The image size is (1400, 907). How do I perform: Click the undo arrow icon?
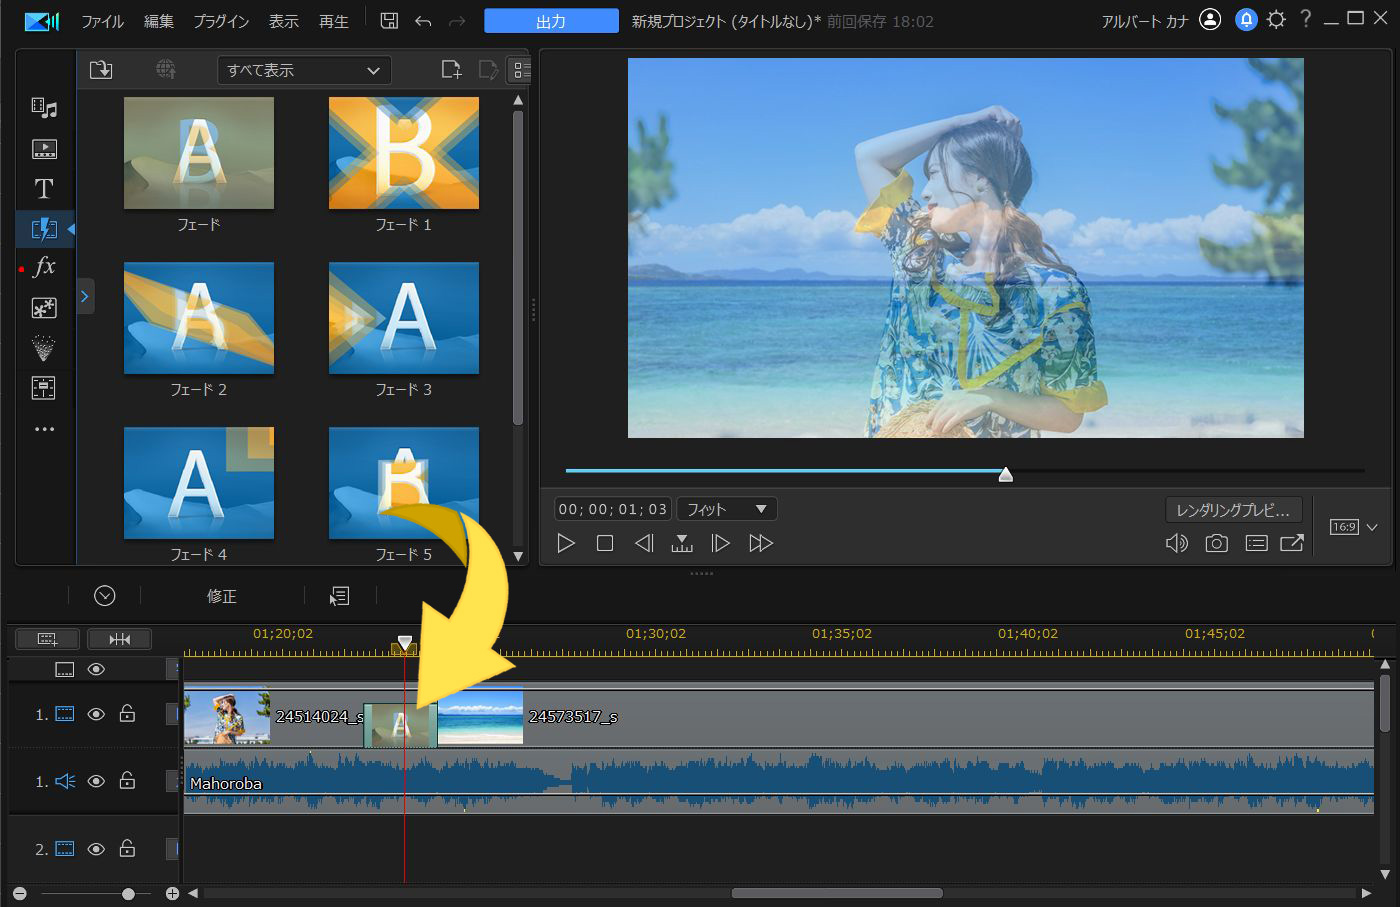[x=423, y=21]
